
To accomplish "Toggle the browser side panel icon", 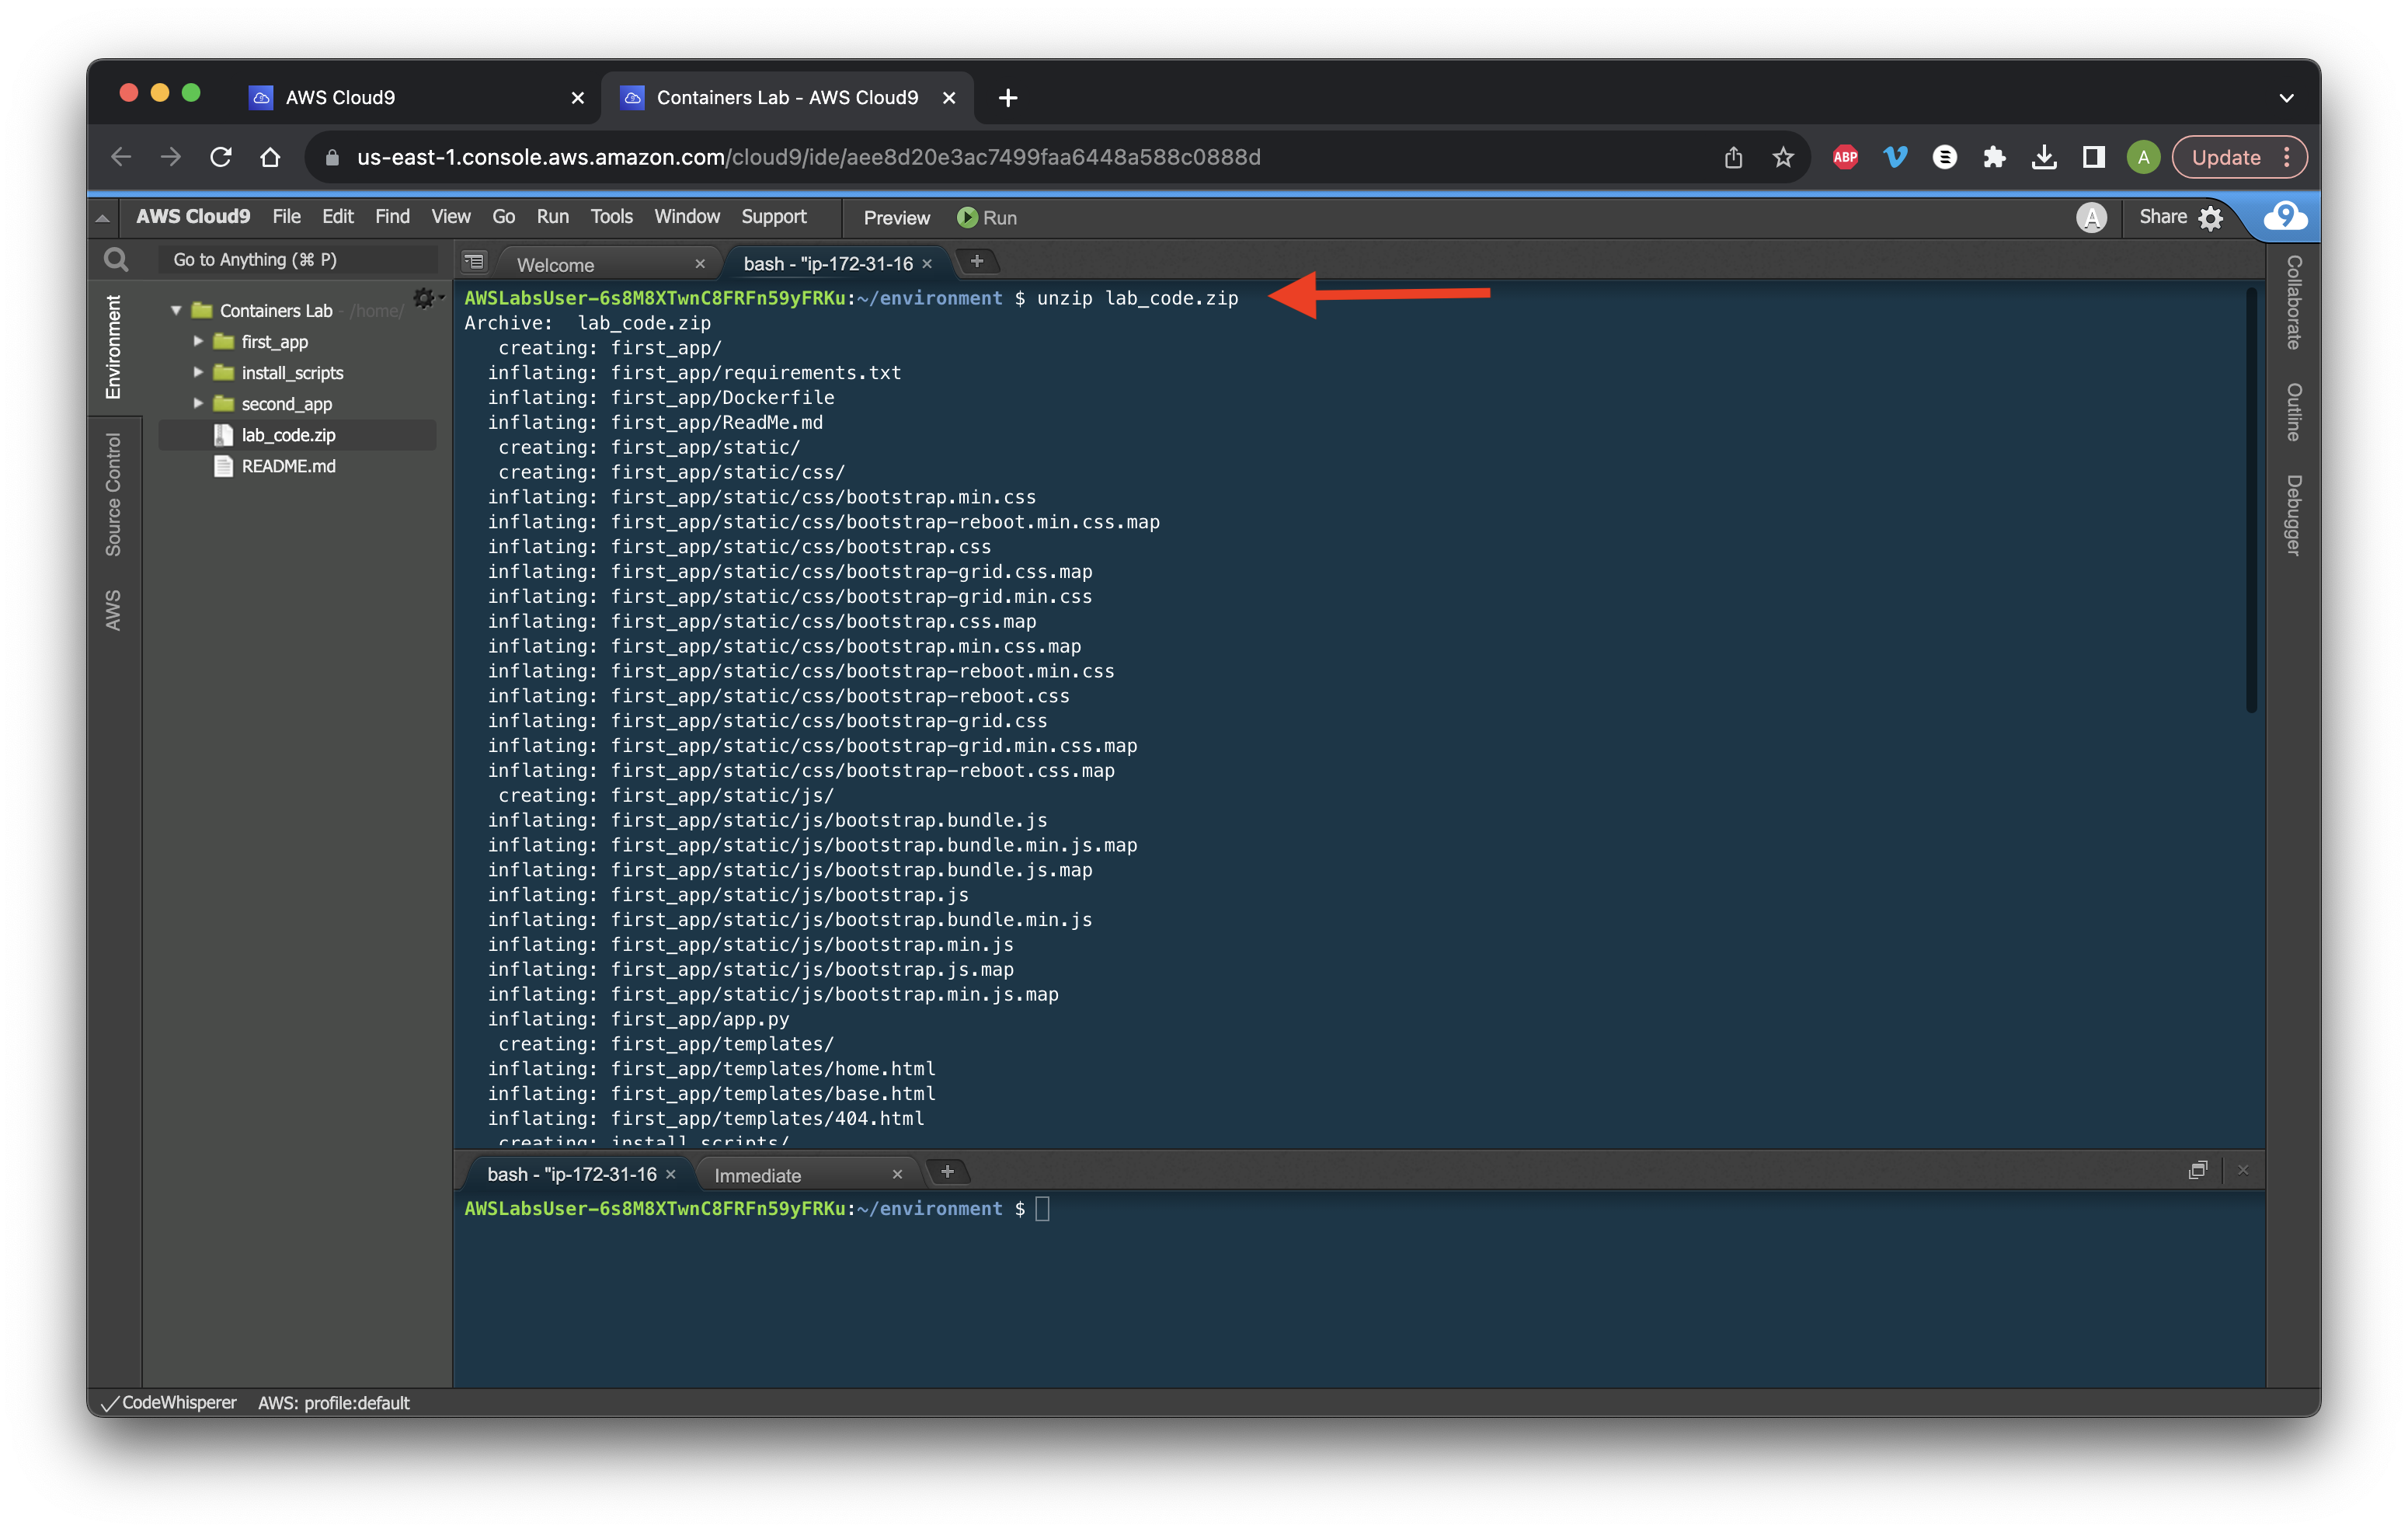I will (x=2094, y=157).
